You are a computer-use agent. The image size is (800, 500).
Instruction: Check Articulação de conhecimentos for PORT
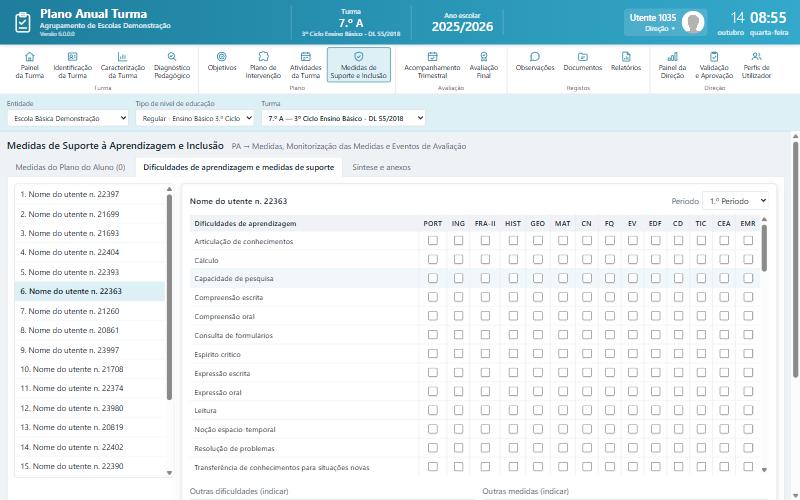(433, 240)
